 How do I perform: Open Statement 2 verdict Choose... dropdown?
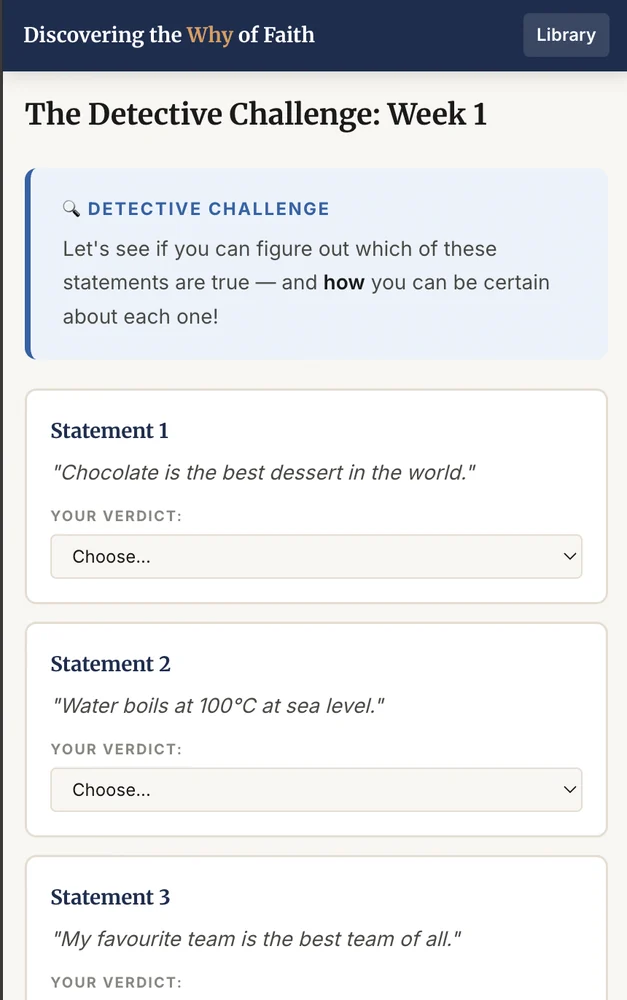316,790
